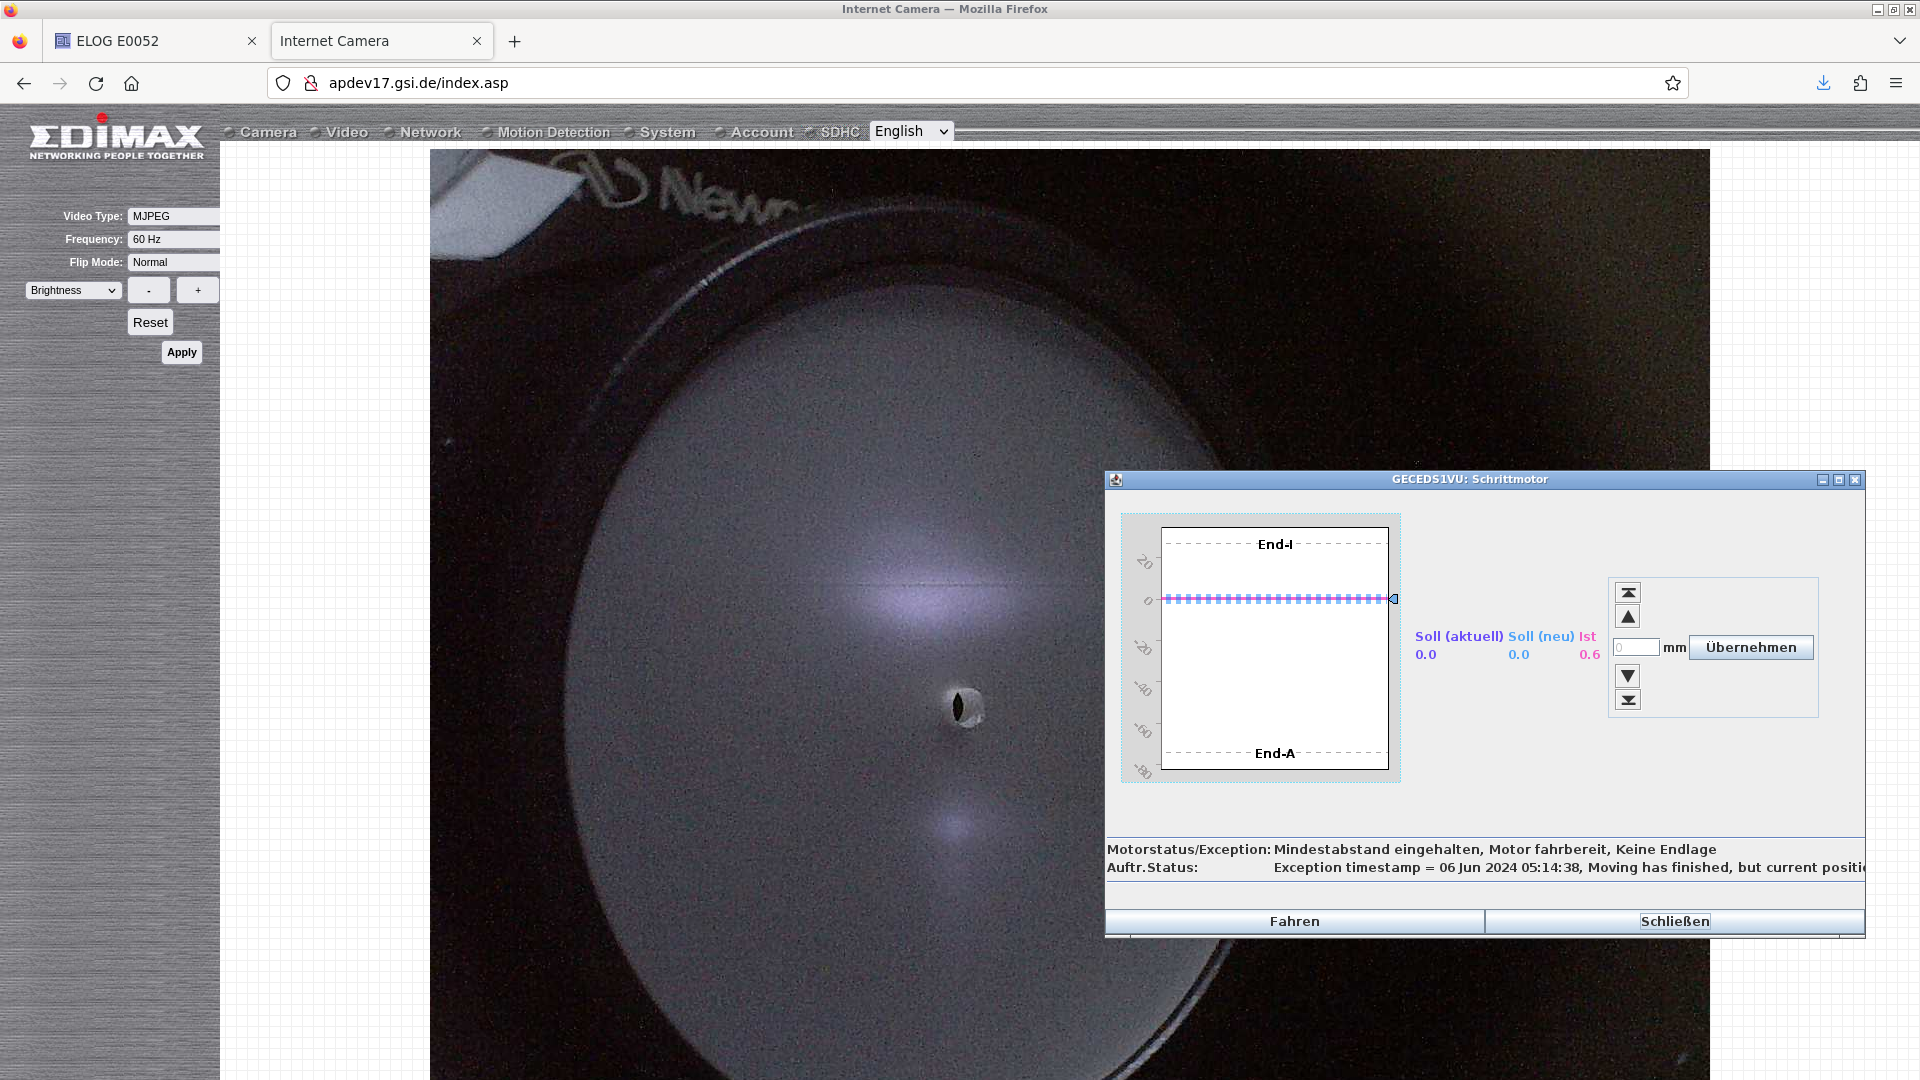Click the End-I limit label

pyautogui.click(x=1275, y=545)
